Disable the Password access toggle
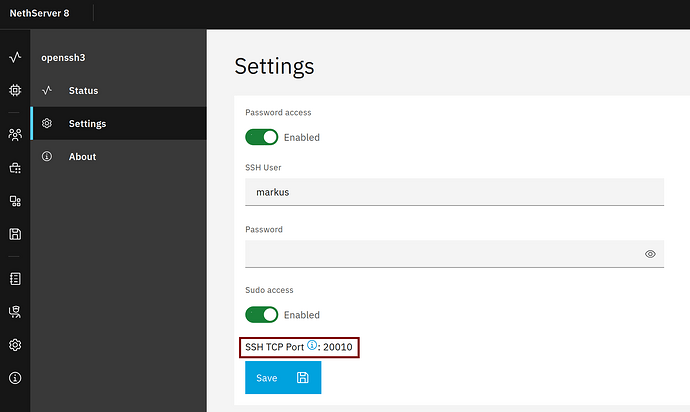This screenshot has height=412, width=690. [x=262, y=136]
